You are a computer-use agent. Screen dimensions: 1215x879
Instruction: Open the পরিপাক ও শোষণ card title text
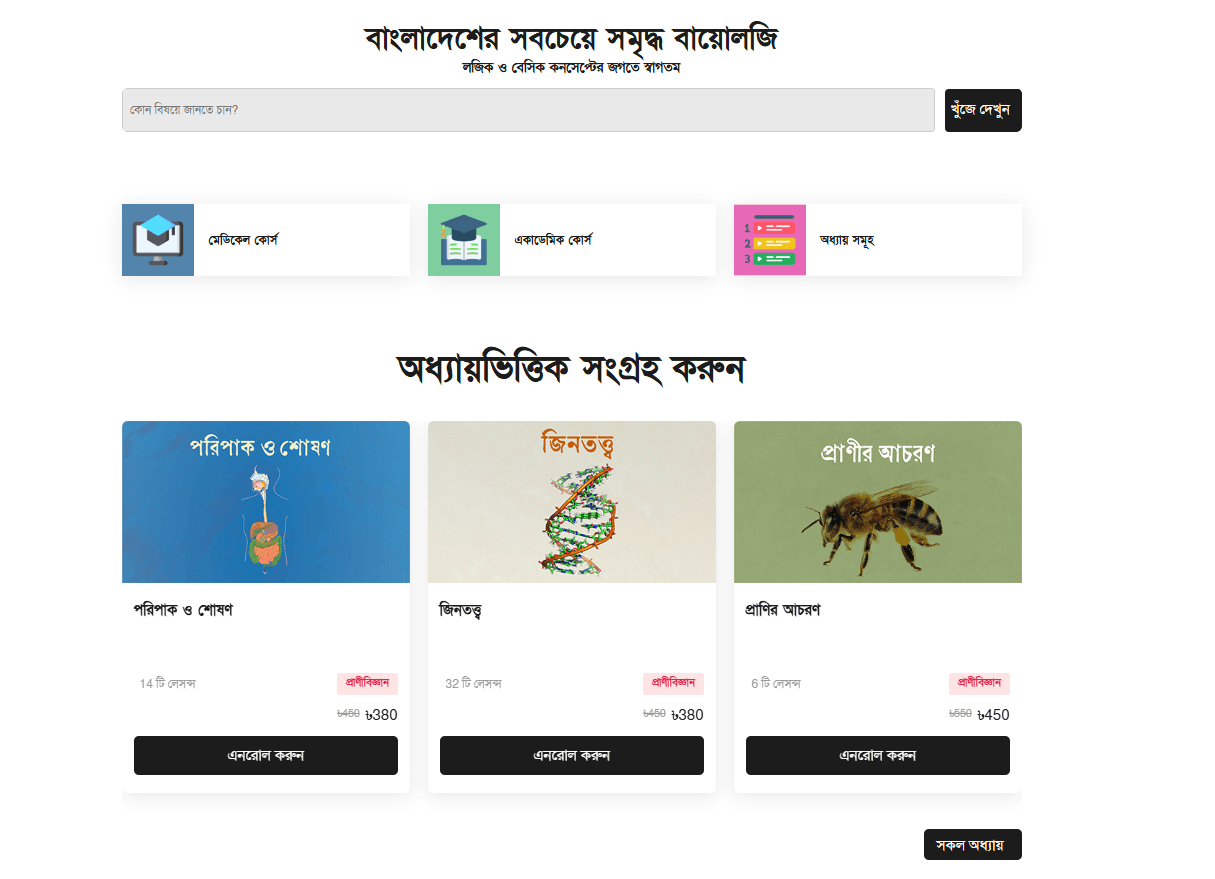183,610
